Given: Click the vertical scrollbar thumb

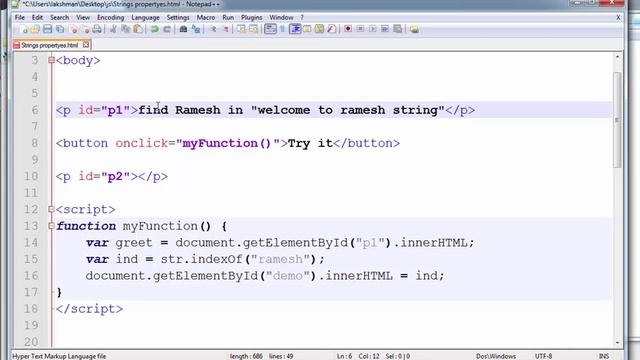Looking at the screenshot, I should point(617,120).
